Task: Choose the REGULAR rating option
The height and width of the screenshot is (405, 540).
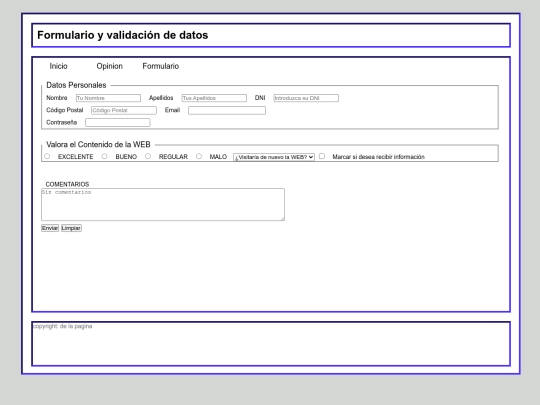Action: coord(148,156)
